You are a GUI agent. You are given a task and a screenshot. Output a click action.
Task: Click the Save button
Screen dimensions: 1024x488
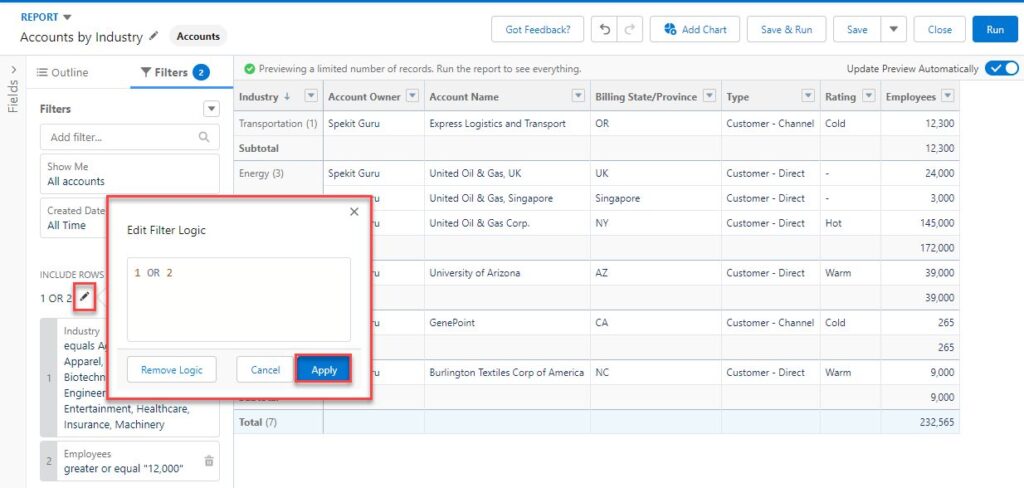(857, 29)
